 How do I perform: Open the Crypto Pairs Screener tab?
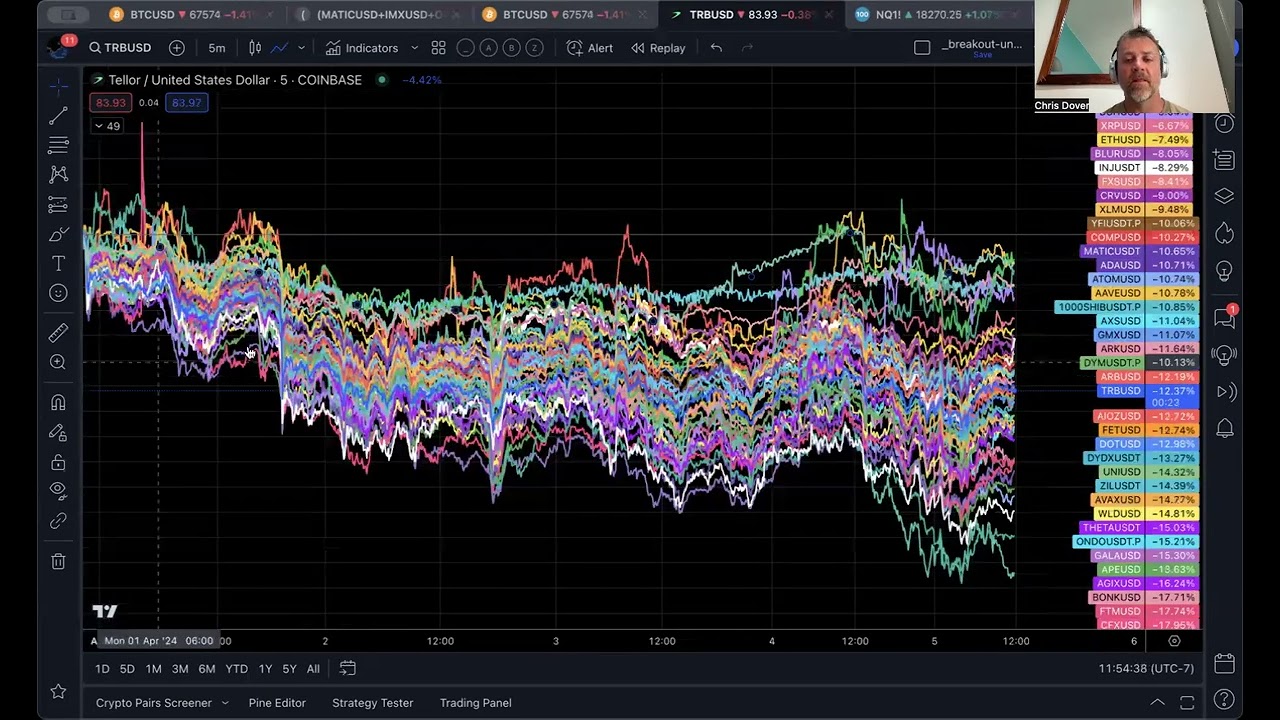tap(153, 703)
